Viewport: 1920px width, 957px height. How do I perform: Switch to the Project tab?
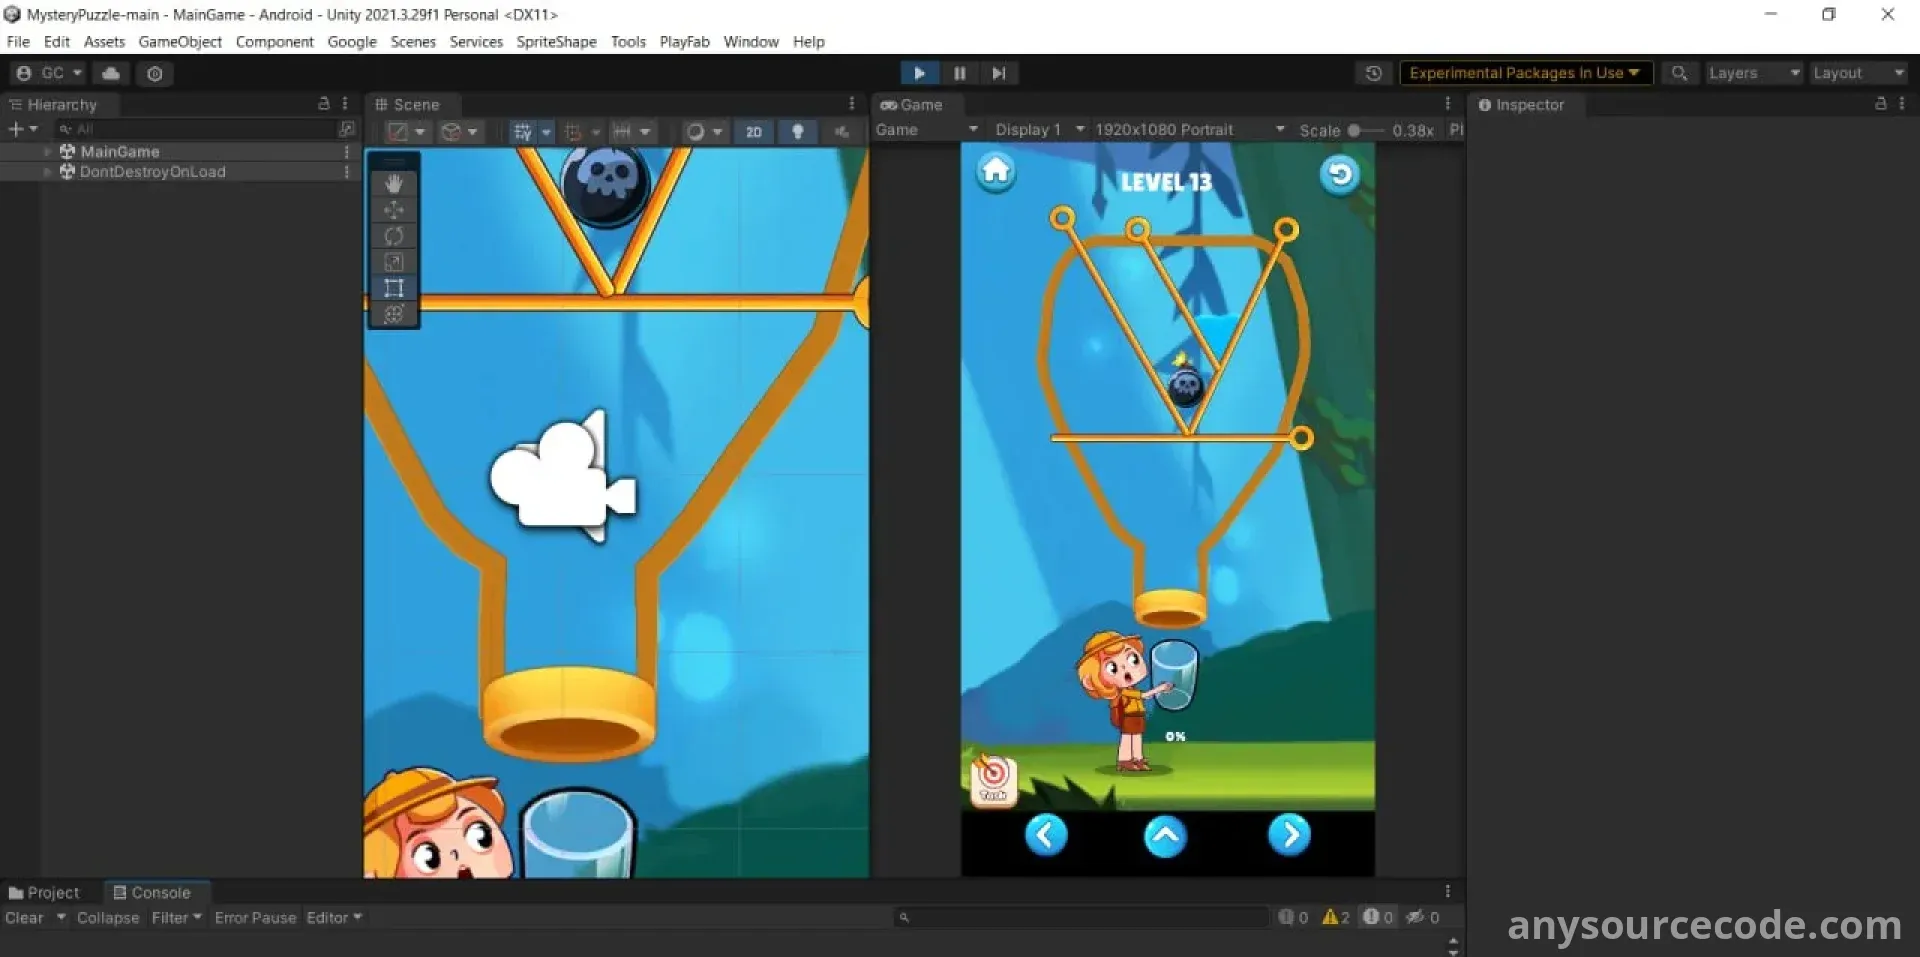[x=45, y=893]
